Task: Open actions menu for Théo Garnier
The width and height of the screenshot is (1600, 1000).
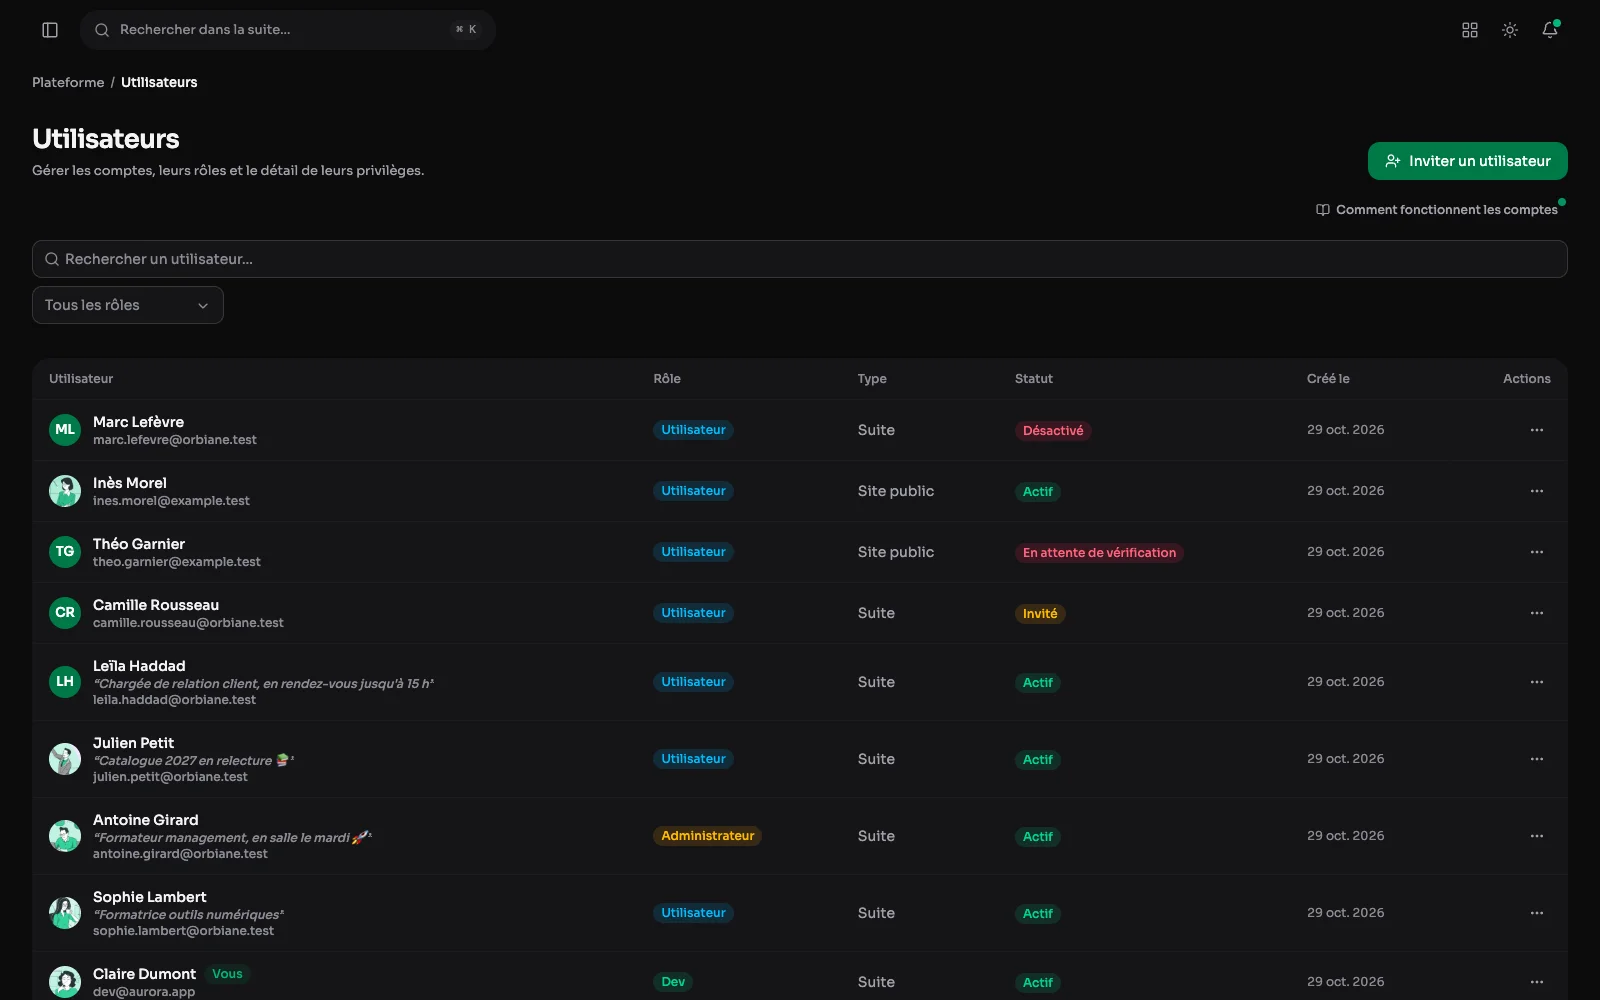Action: (1537, 552)
